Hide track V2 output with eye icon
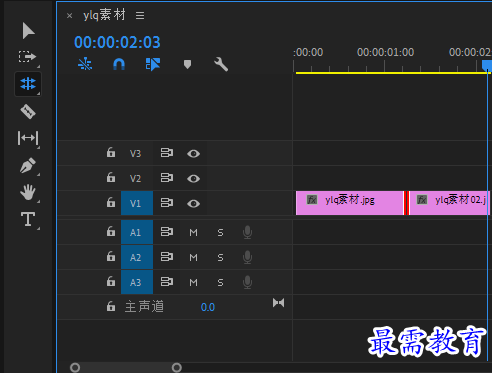Viewport: 492px width, 373px height. (x=193, y=179)
